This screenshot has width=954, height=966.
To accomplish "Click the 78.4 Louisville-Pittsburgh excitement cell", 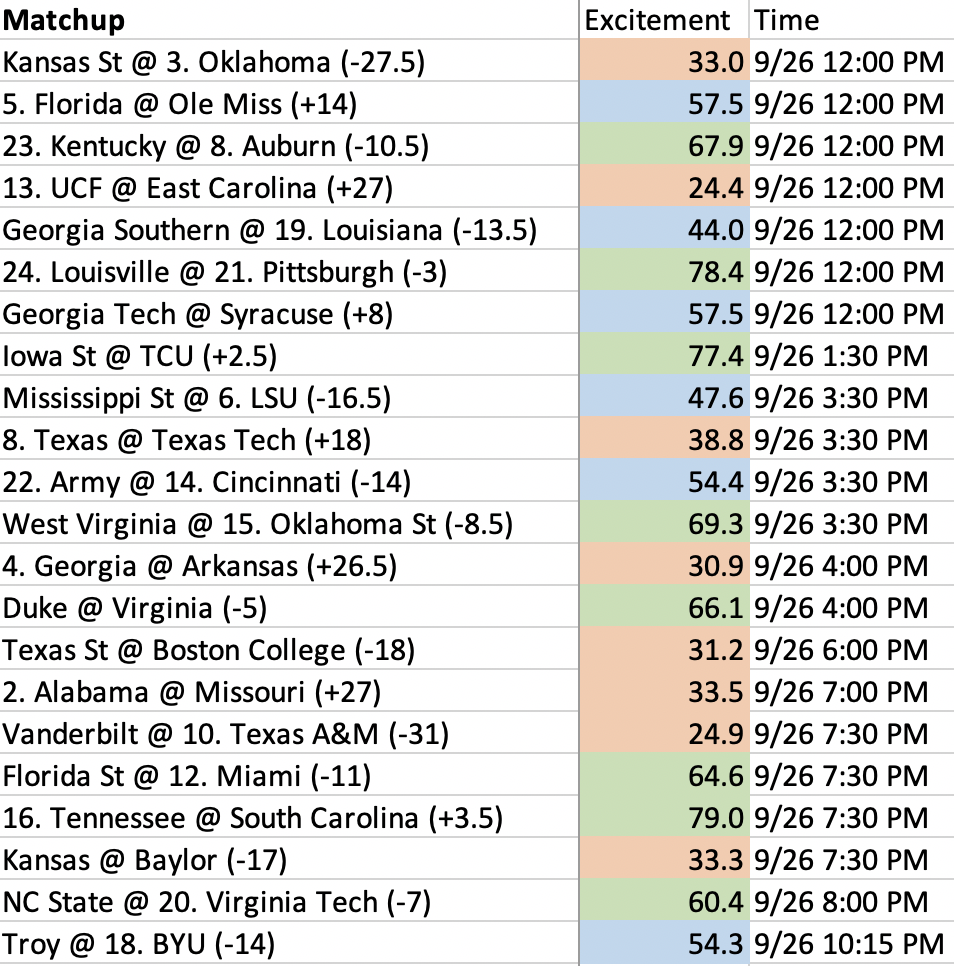I will click(664, 271).
